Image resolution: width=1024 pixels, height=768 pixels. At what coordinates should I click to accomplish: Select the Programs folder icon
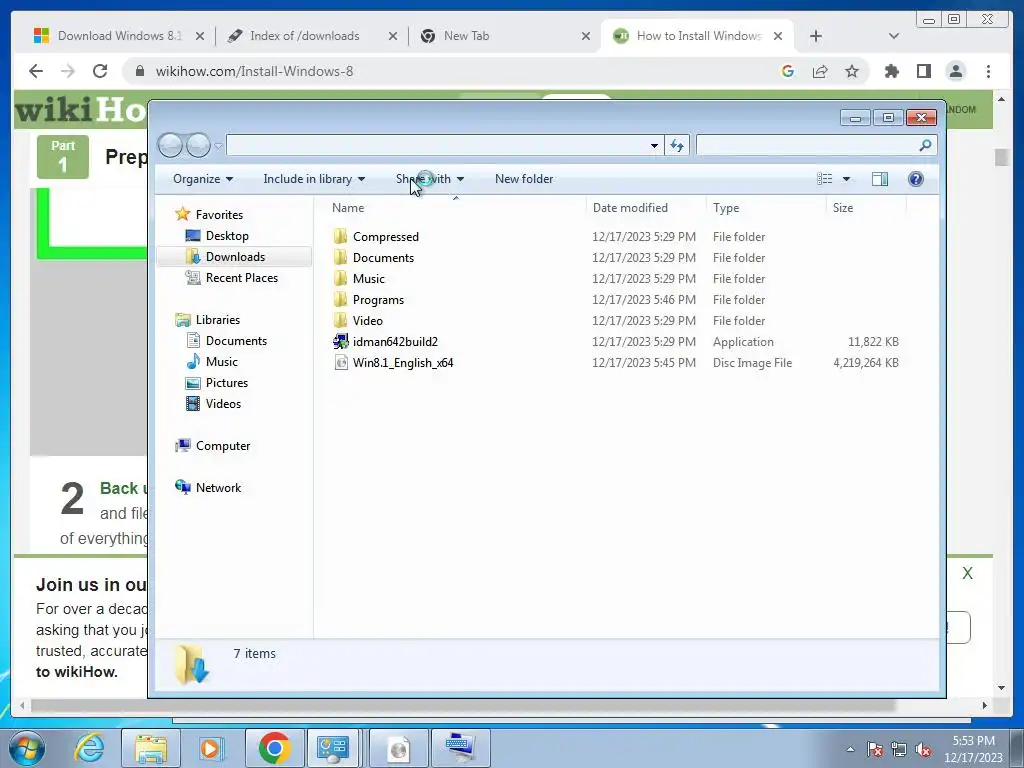click(340, 299)
